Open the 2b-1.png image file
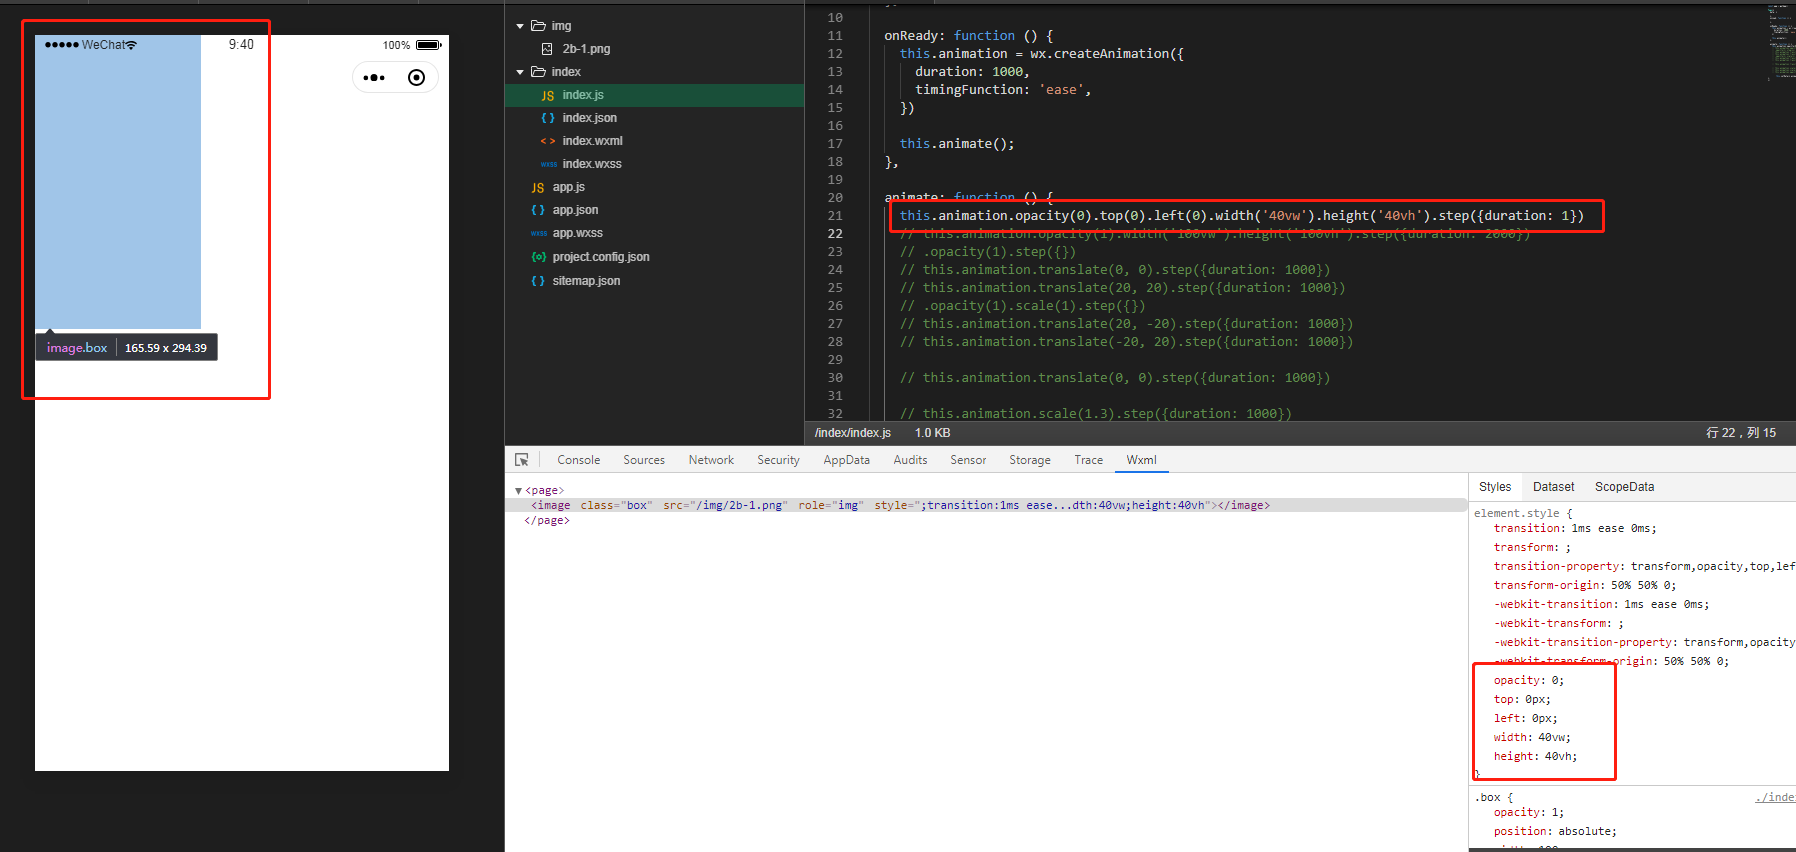The height and width of the screenshot is (852, 1796). tap(586, 49)
